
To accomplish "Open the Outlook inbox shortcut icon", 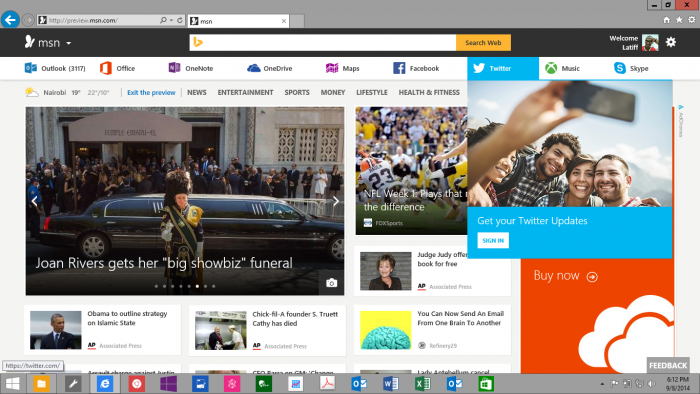I will coord(31,68).
